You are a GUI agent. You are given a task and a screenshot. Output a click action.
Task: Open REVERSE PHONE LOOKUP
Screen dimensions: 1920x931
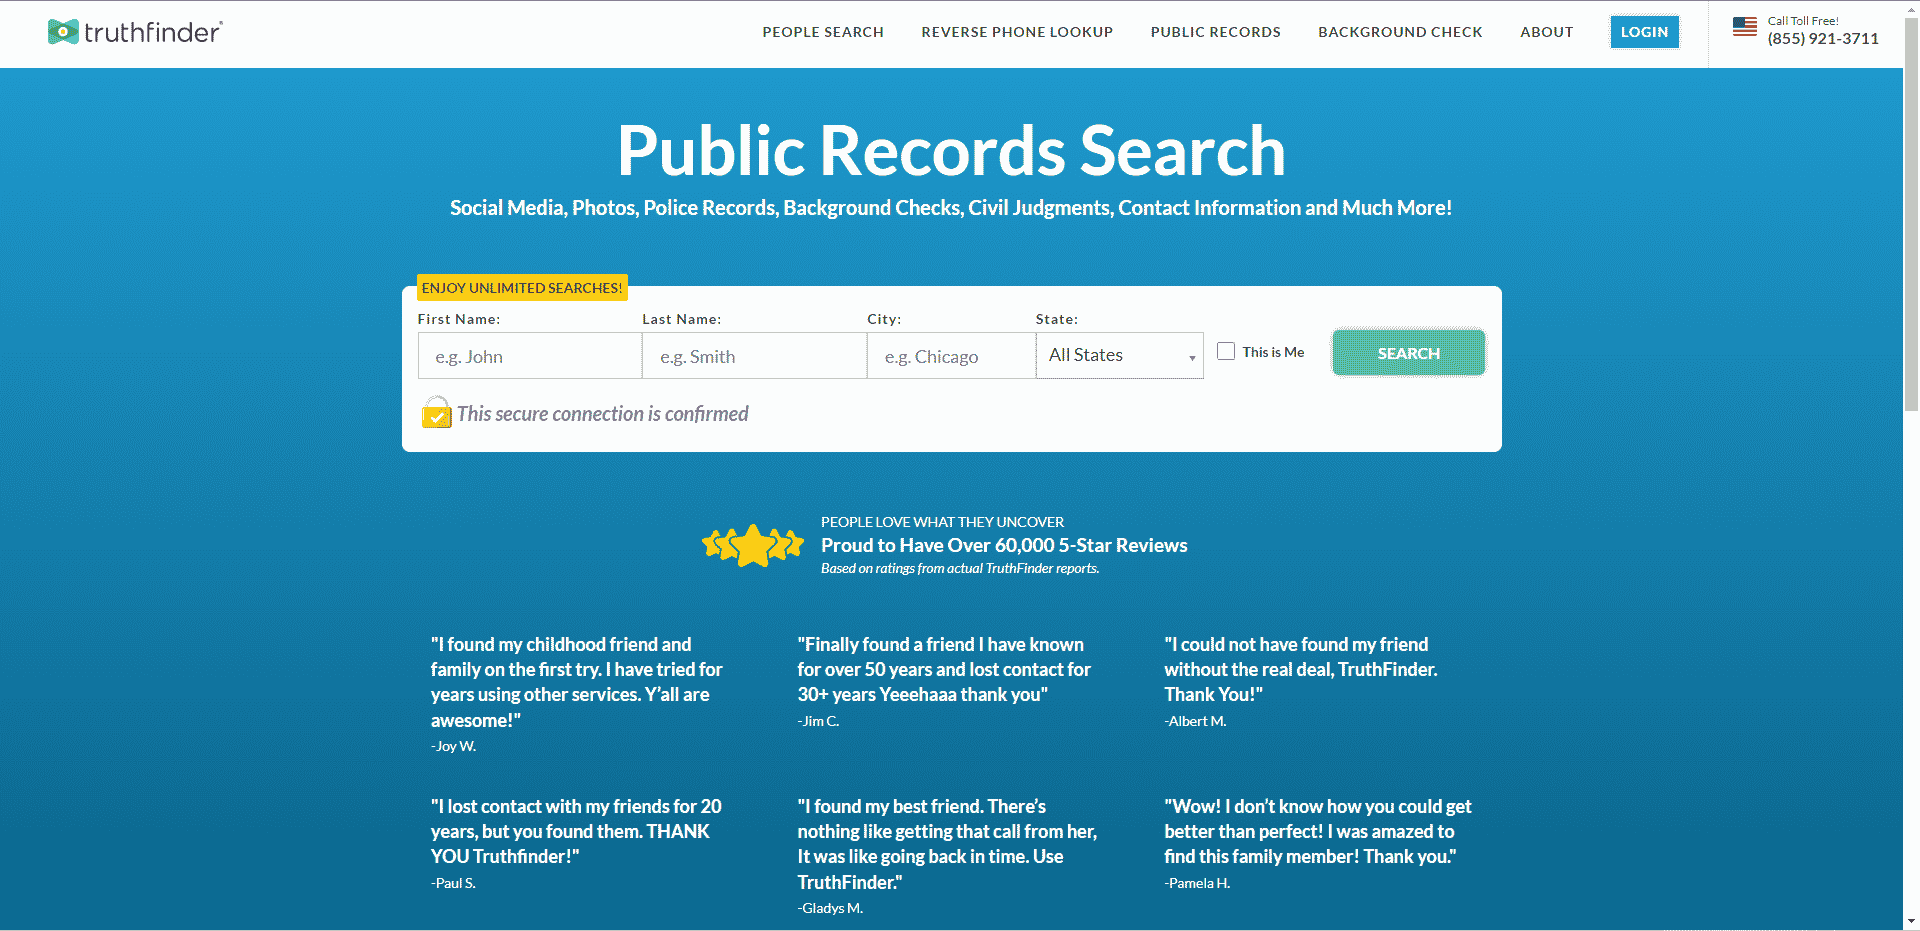click(1017, 32)
